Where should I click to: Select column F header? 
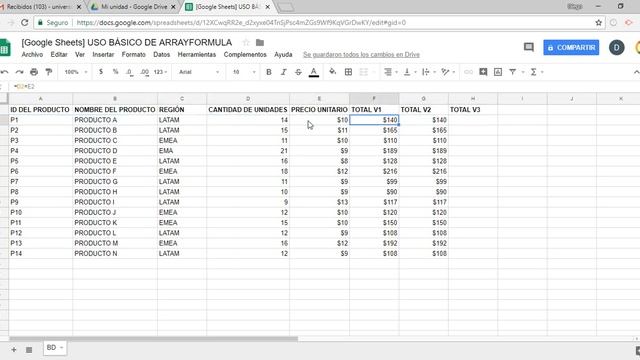tap(374, 99)
